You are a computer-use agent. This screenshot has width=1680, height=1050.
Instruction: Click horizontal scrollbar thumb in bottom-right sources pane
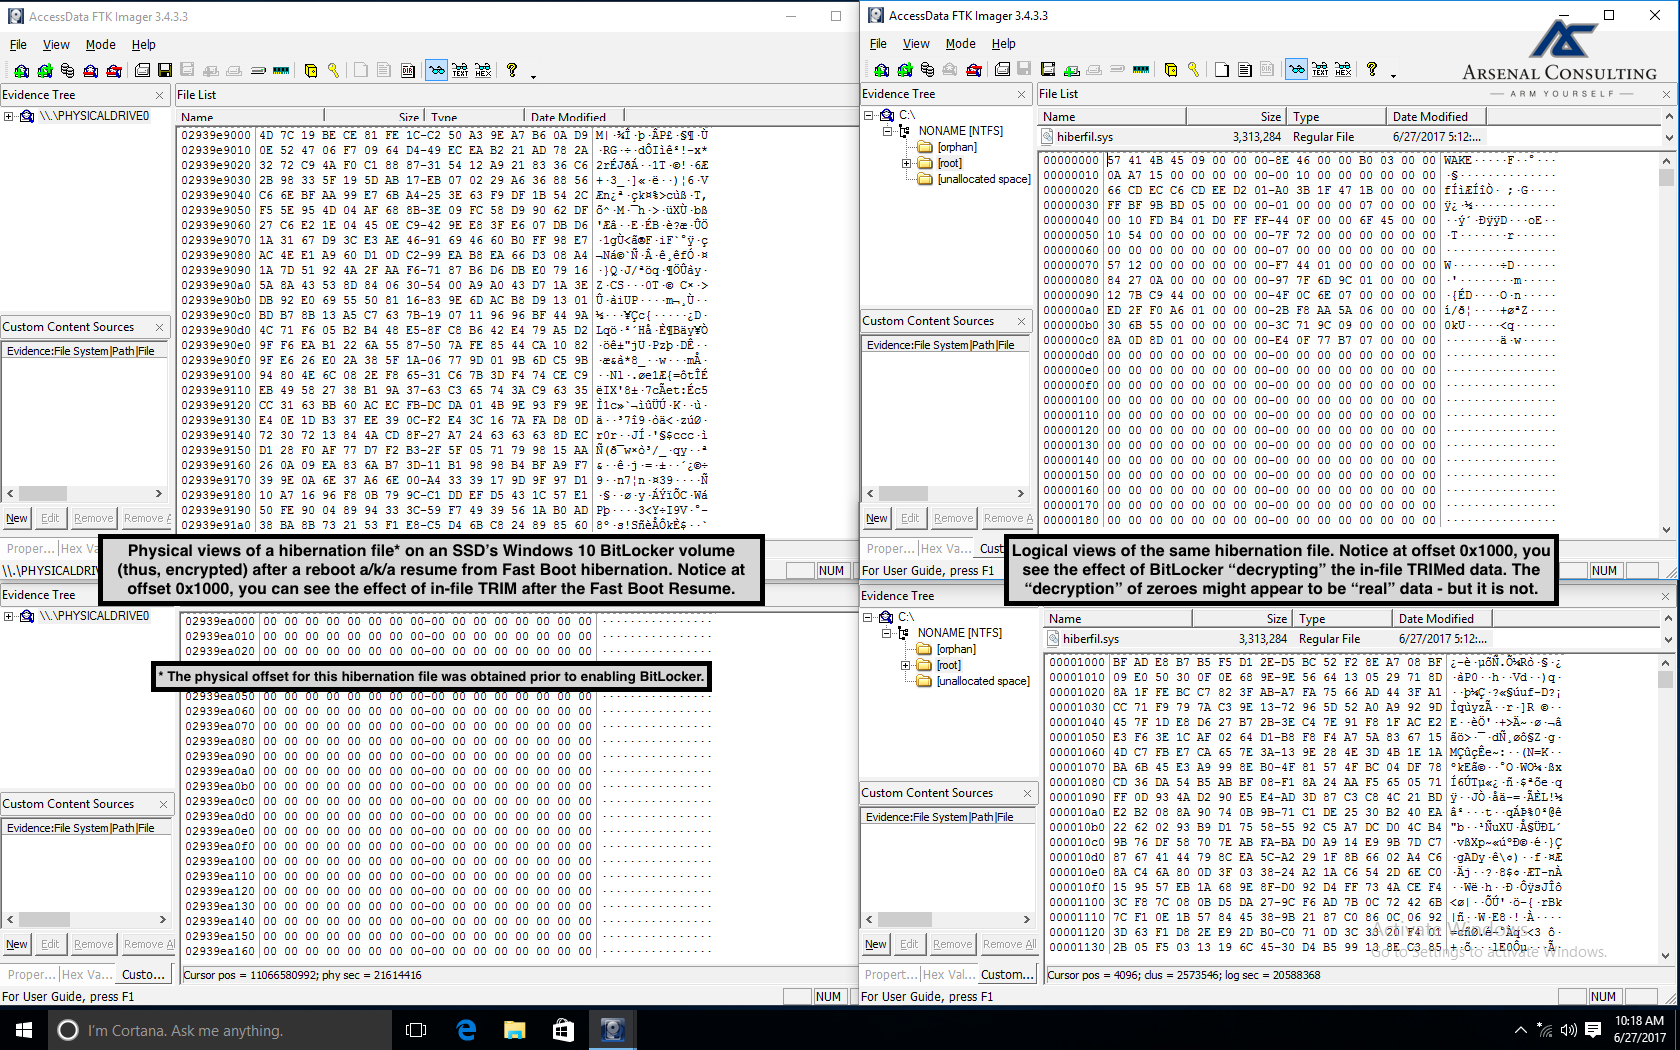[x=906, y=920]
